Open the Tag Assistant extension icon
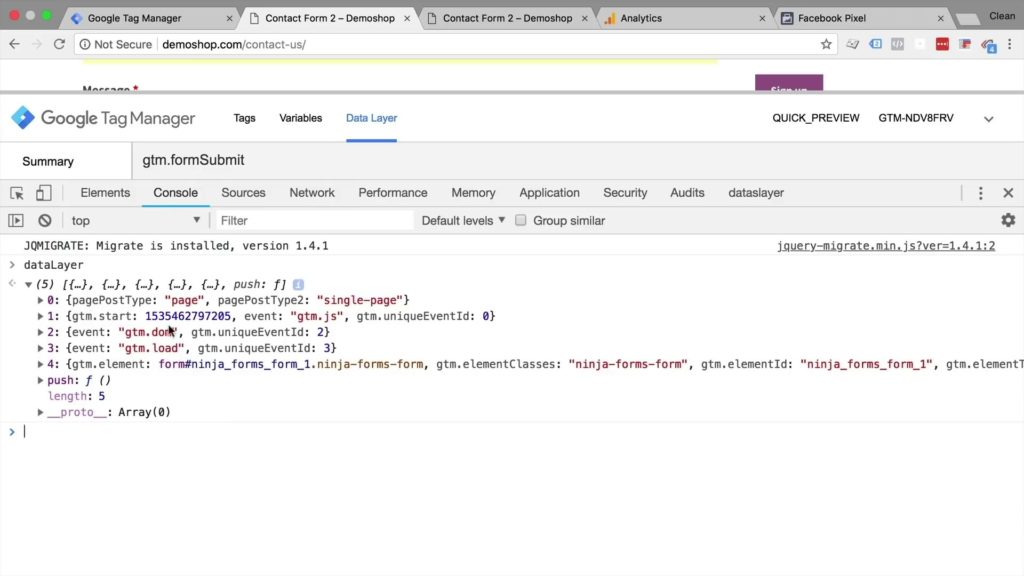1024x576 pixels. click(876, 44)
